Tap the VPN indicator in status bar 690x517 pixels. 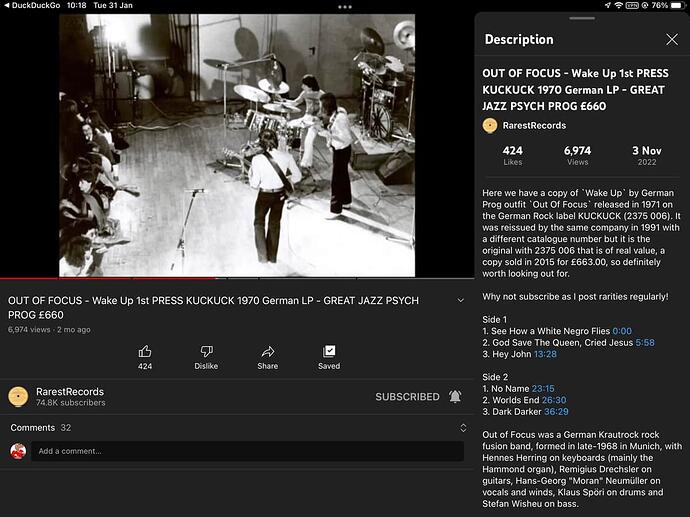632,5
